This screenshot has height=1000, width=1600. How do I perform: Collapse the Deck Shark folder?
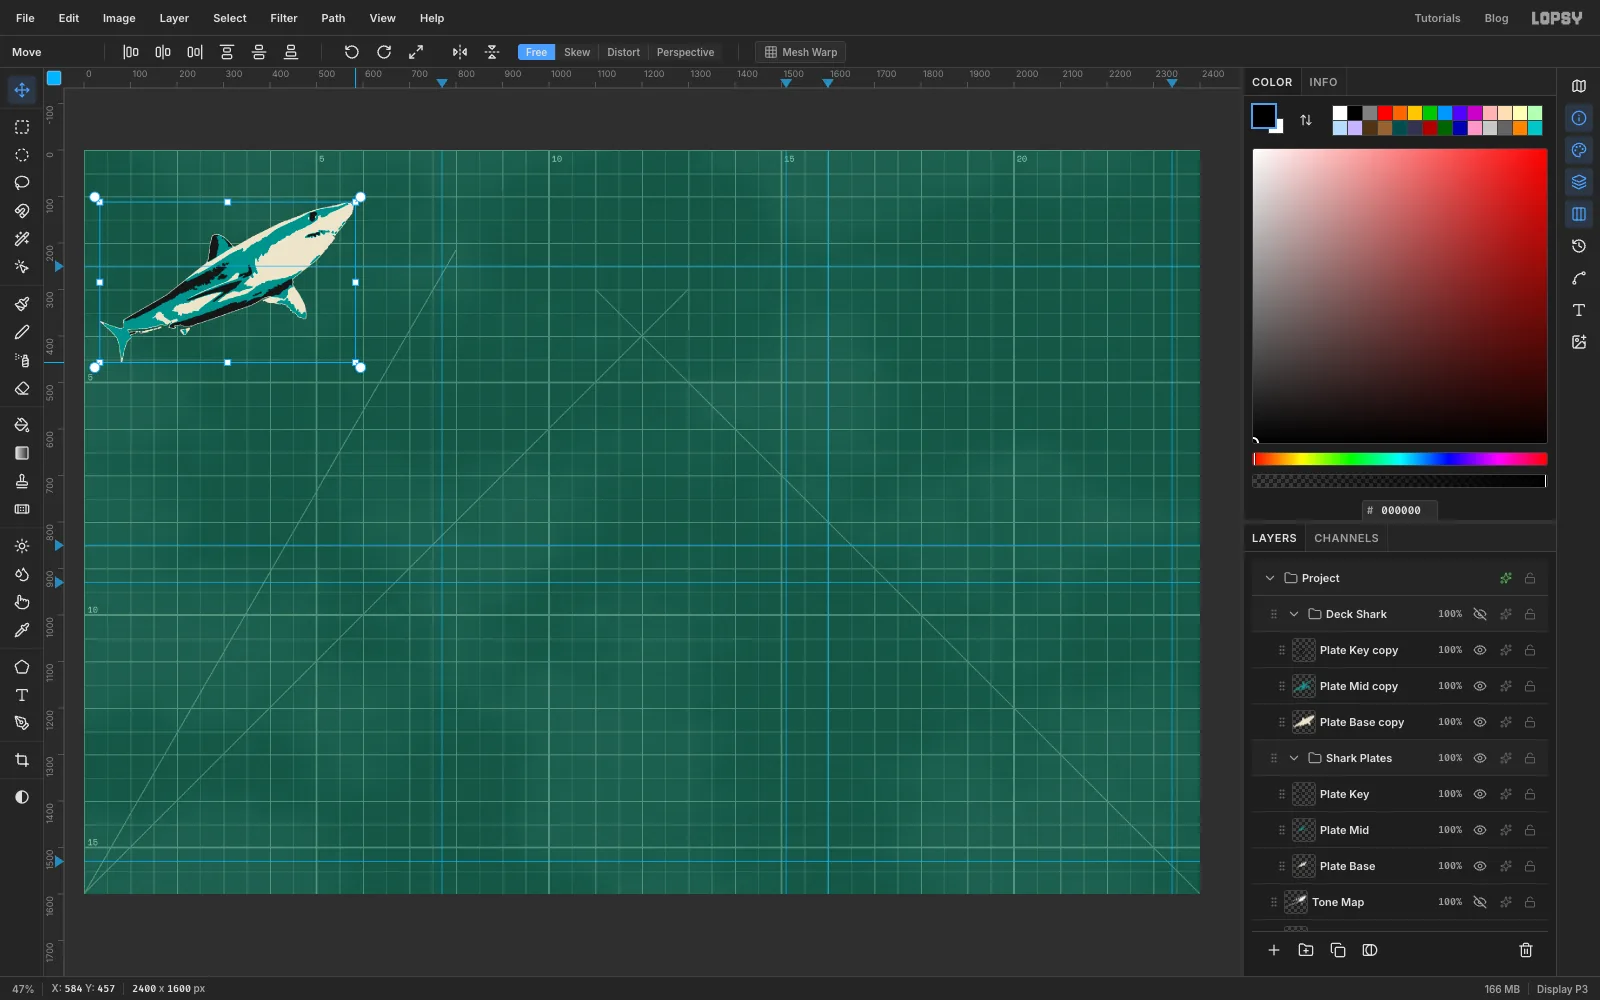pos(1294,614)
